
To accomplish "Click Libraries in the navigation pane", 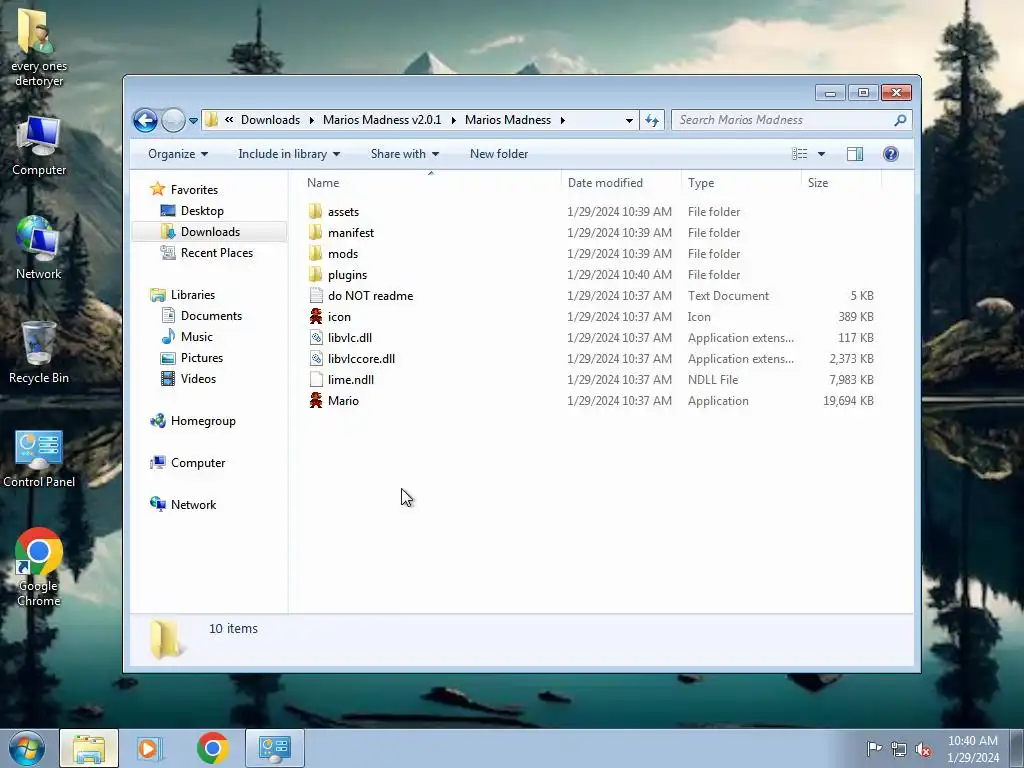I will point(193,295).
